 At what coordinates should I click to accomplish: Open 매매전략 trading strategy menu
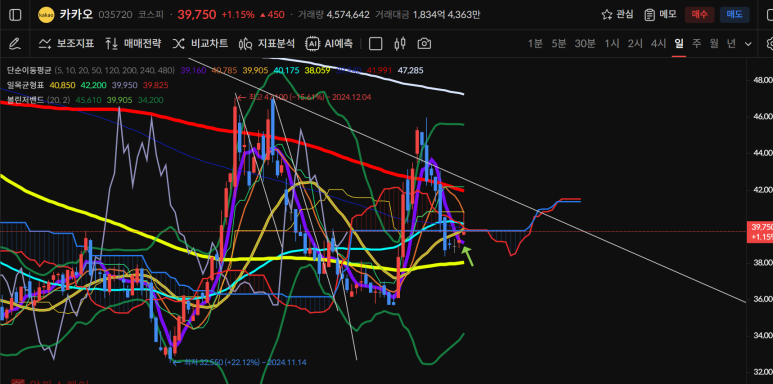point(133,44)
